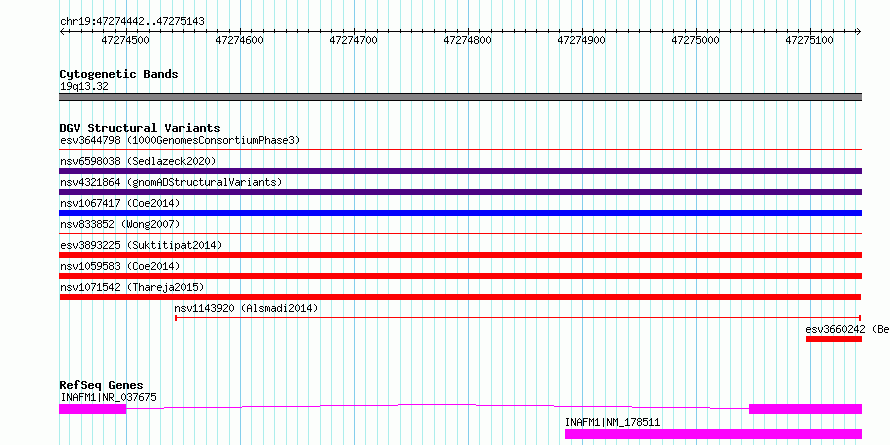890x445 pixels.
Task: Select the magenta NM_178511 exon bar
Action: click(713, 434)
